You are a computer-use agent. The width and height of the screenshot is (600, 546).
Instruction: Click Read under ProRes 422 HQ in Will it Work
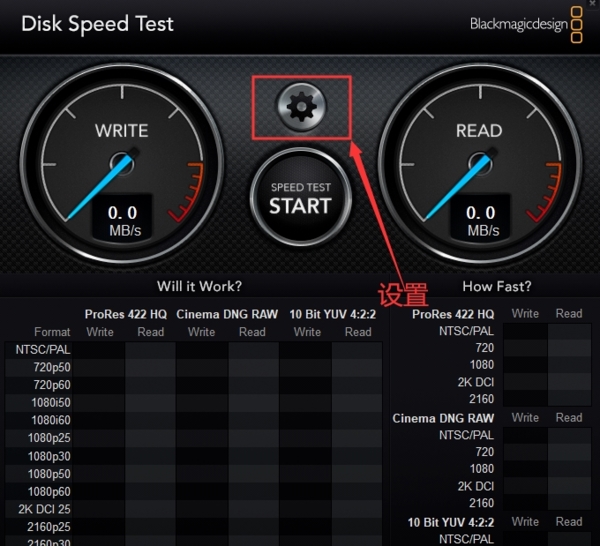[151, 332]
